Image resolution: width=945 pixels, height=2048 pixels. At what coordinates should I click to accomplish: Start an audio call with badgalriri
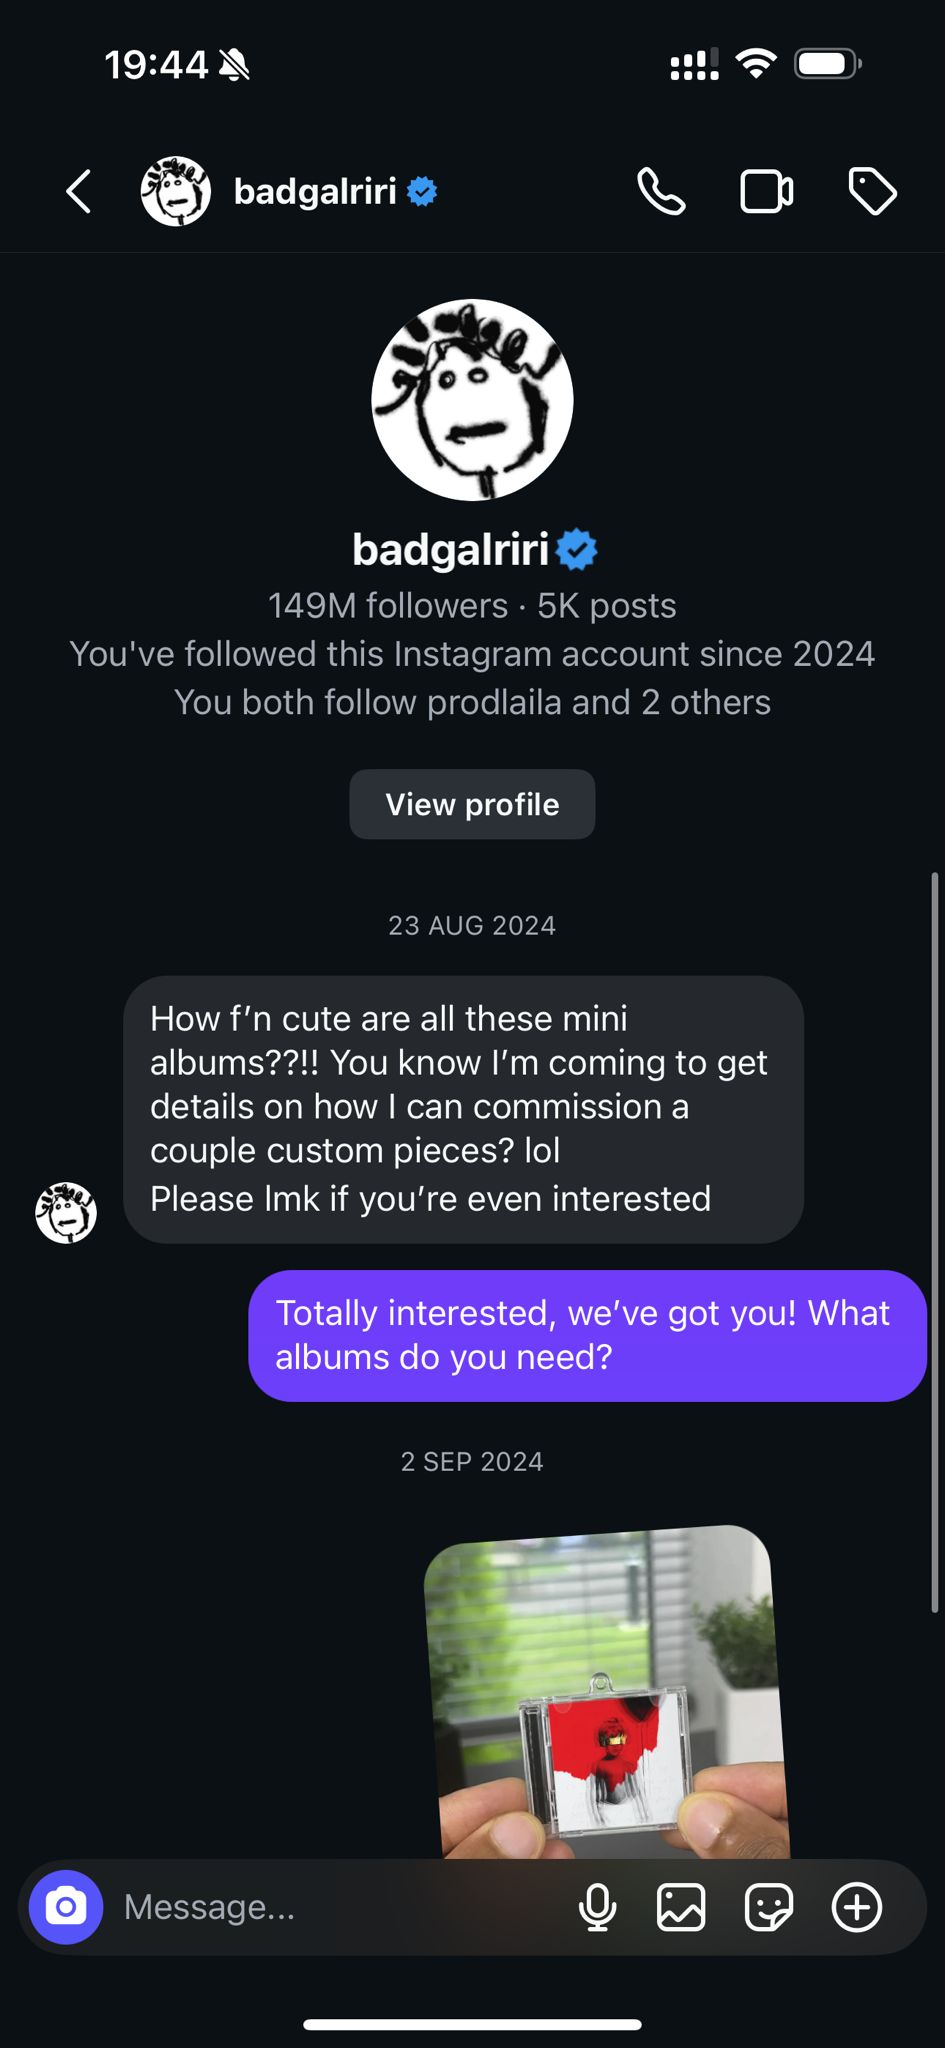tap(661, 191)
